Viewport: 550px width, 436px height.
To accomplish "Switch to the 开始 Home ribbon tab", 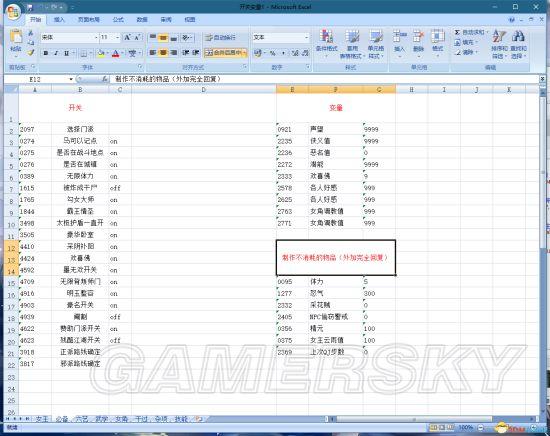I will (x=35, y=20).
